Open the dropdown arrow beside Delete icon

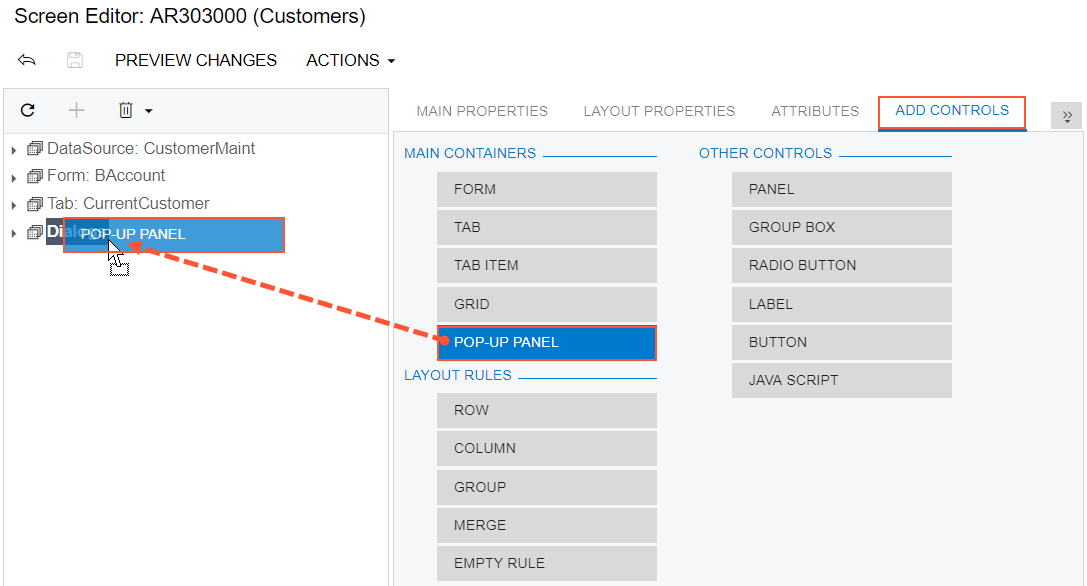point(149,111)
